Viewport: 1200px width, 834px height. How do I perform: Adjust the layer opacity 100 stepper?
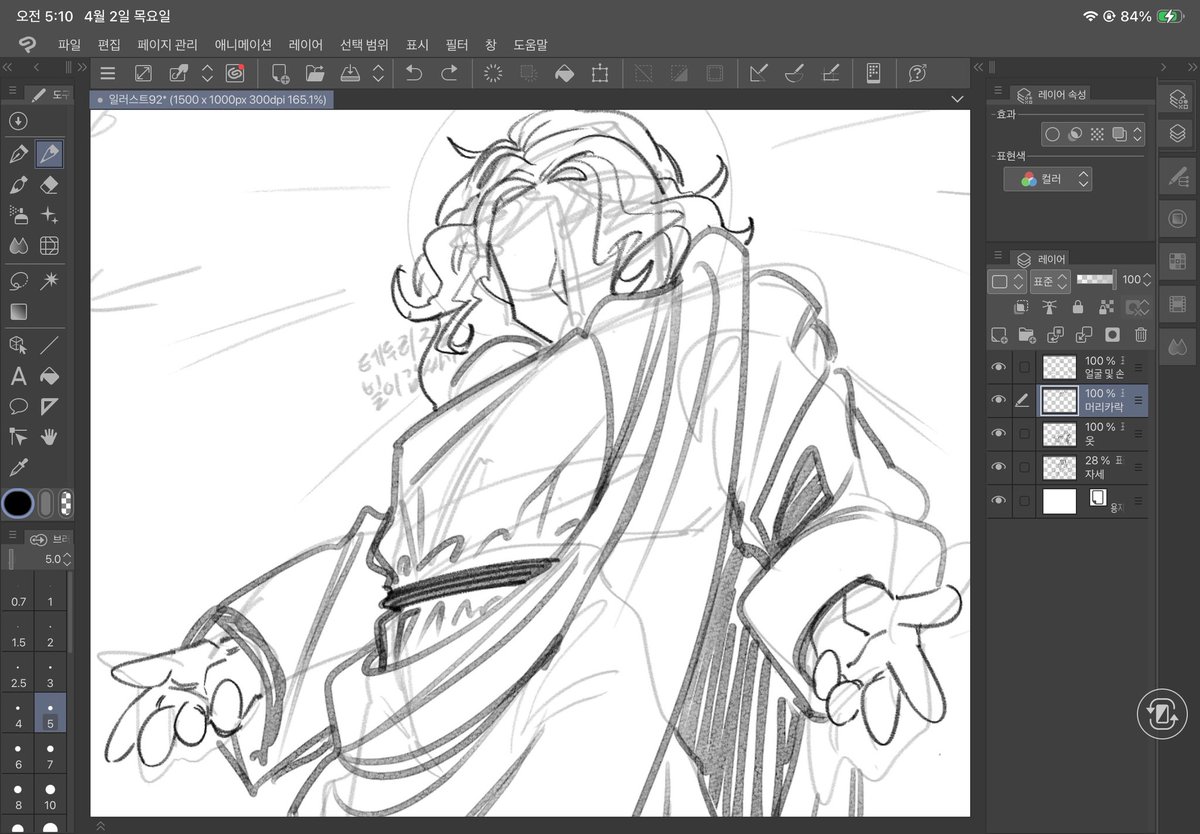click(1146, 281)
